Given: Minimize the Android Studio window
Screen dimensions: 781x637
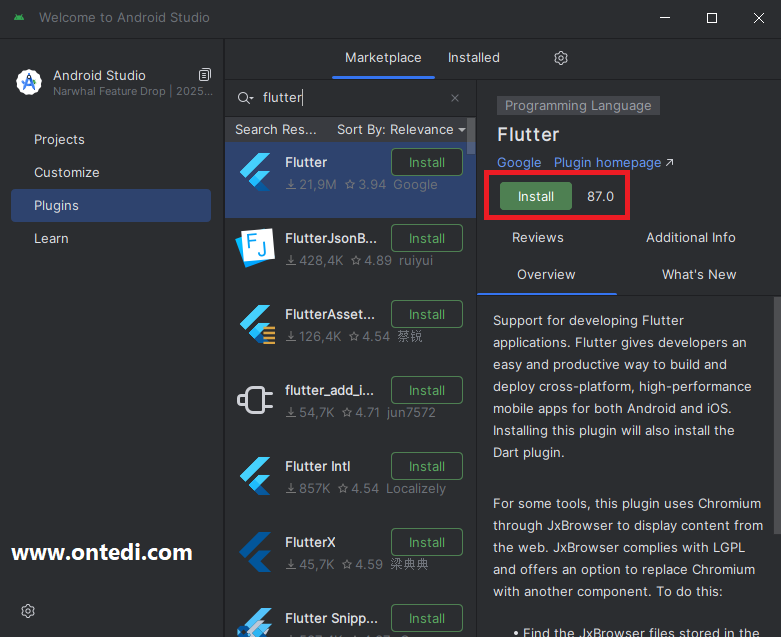Looking at the screenshot, I should (665, 18).
